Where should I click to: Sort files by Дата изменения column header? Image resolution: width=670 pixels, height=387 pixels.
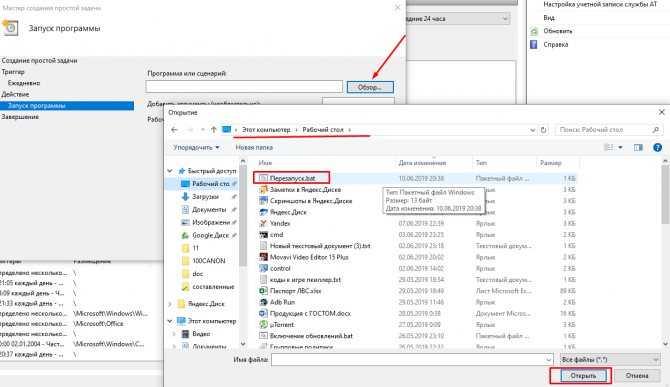[x=422, y=163]
